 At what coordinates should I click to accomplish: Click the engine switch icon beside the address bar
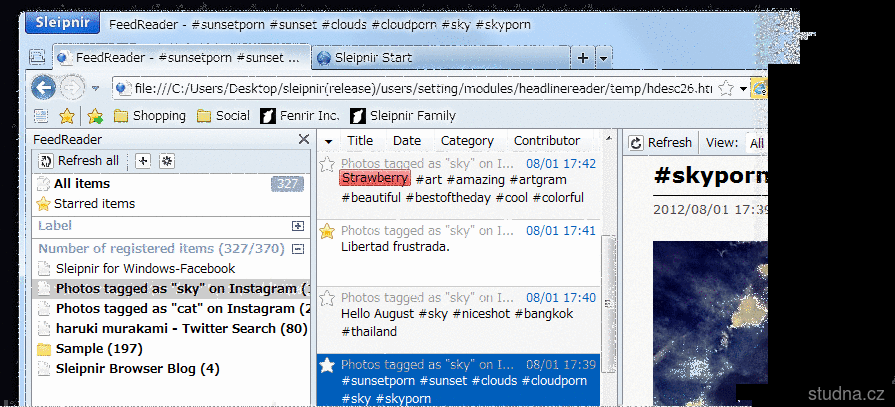point(759,88)
